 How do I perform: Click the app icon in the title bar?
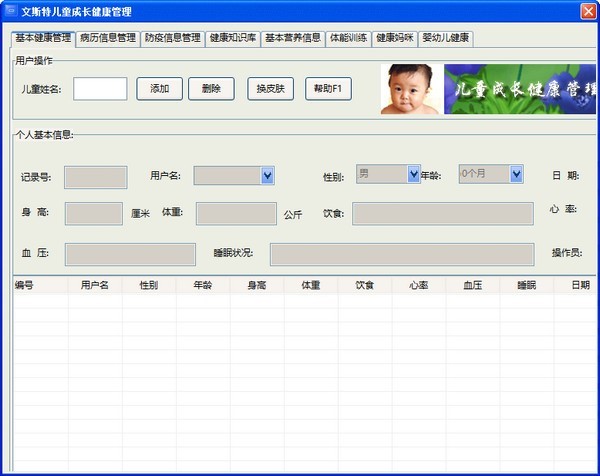click(12, 11)
